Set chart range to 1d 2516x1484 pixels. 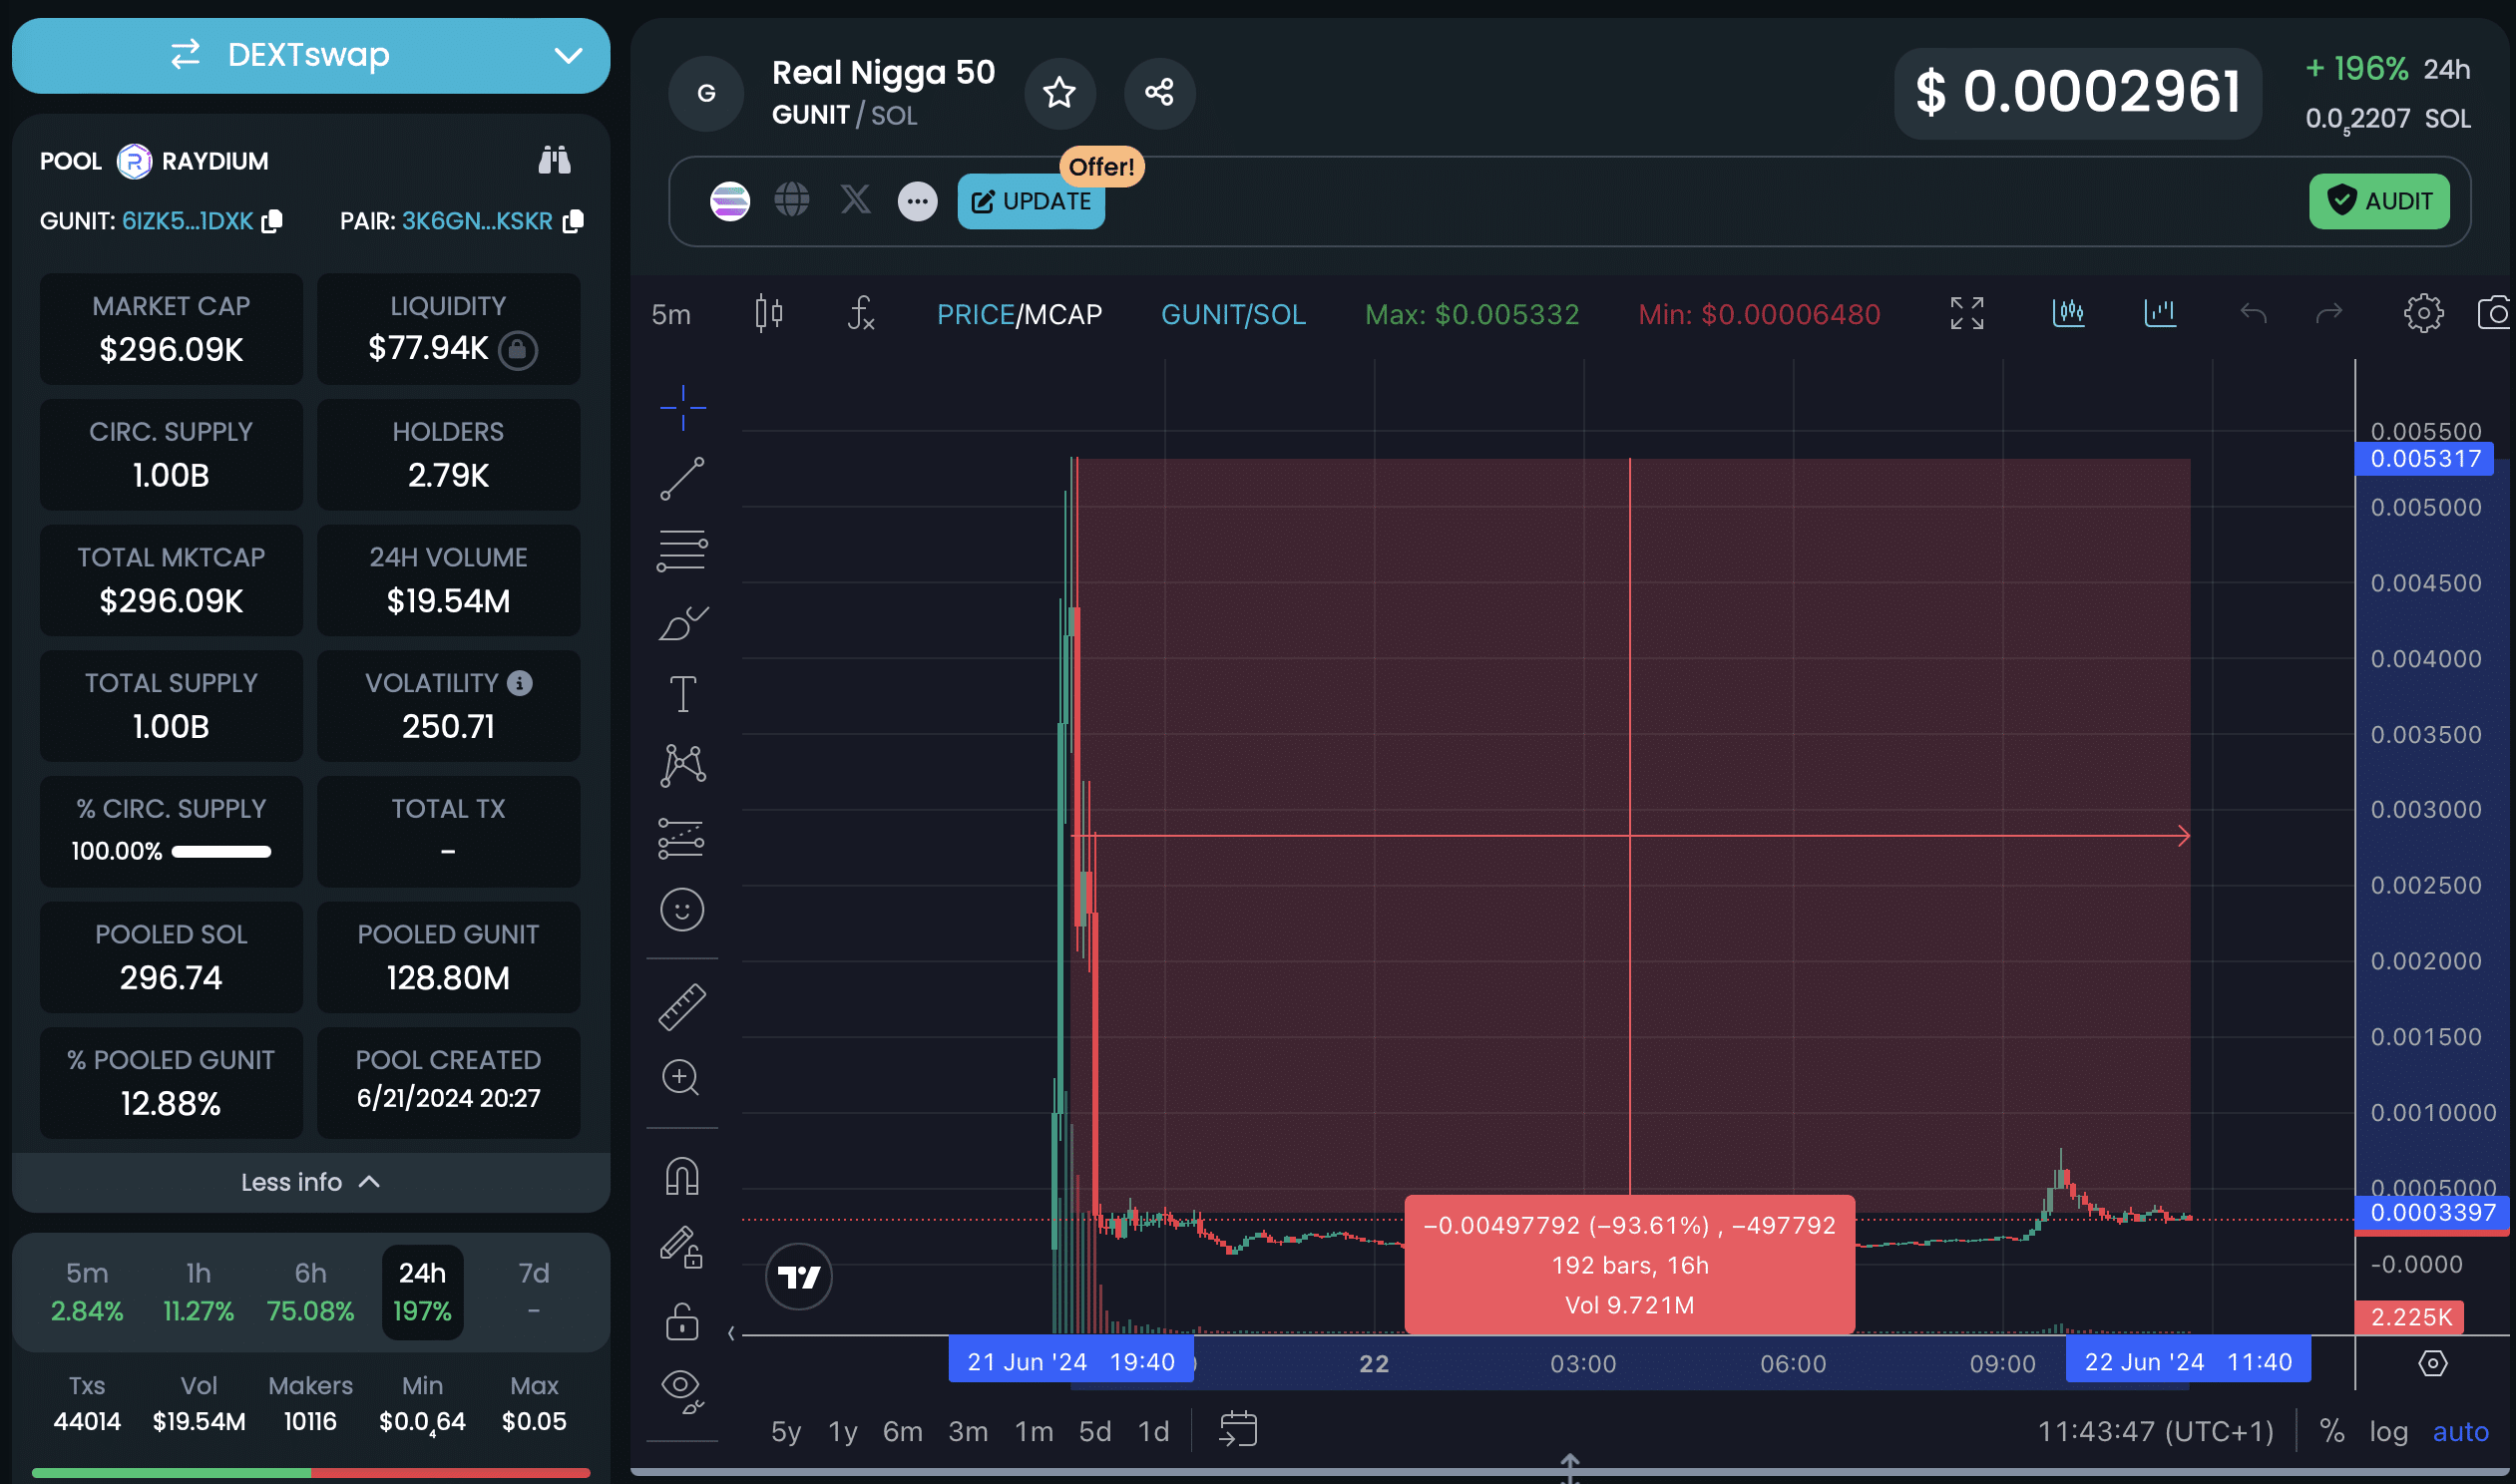click(1154, 1432)
